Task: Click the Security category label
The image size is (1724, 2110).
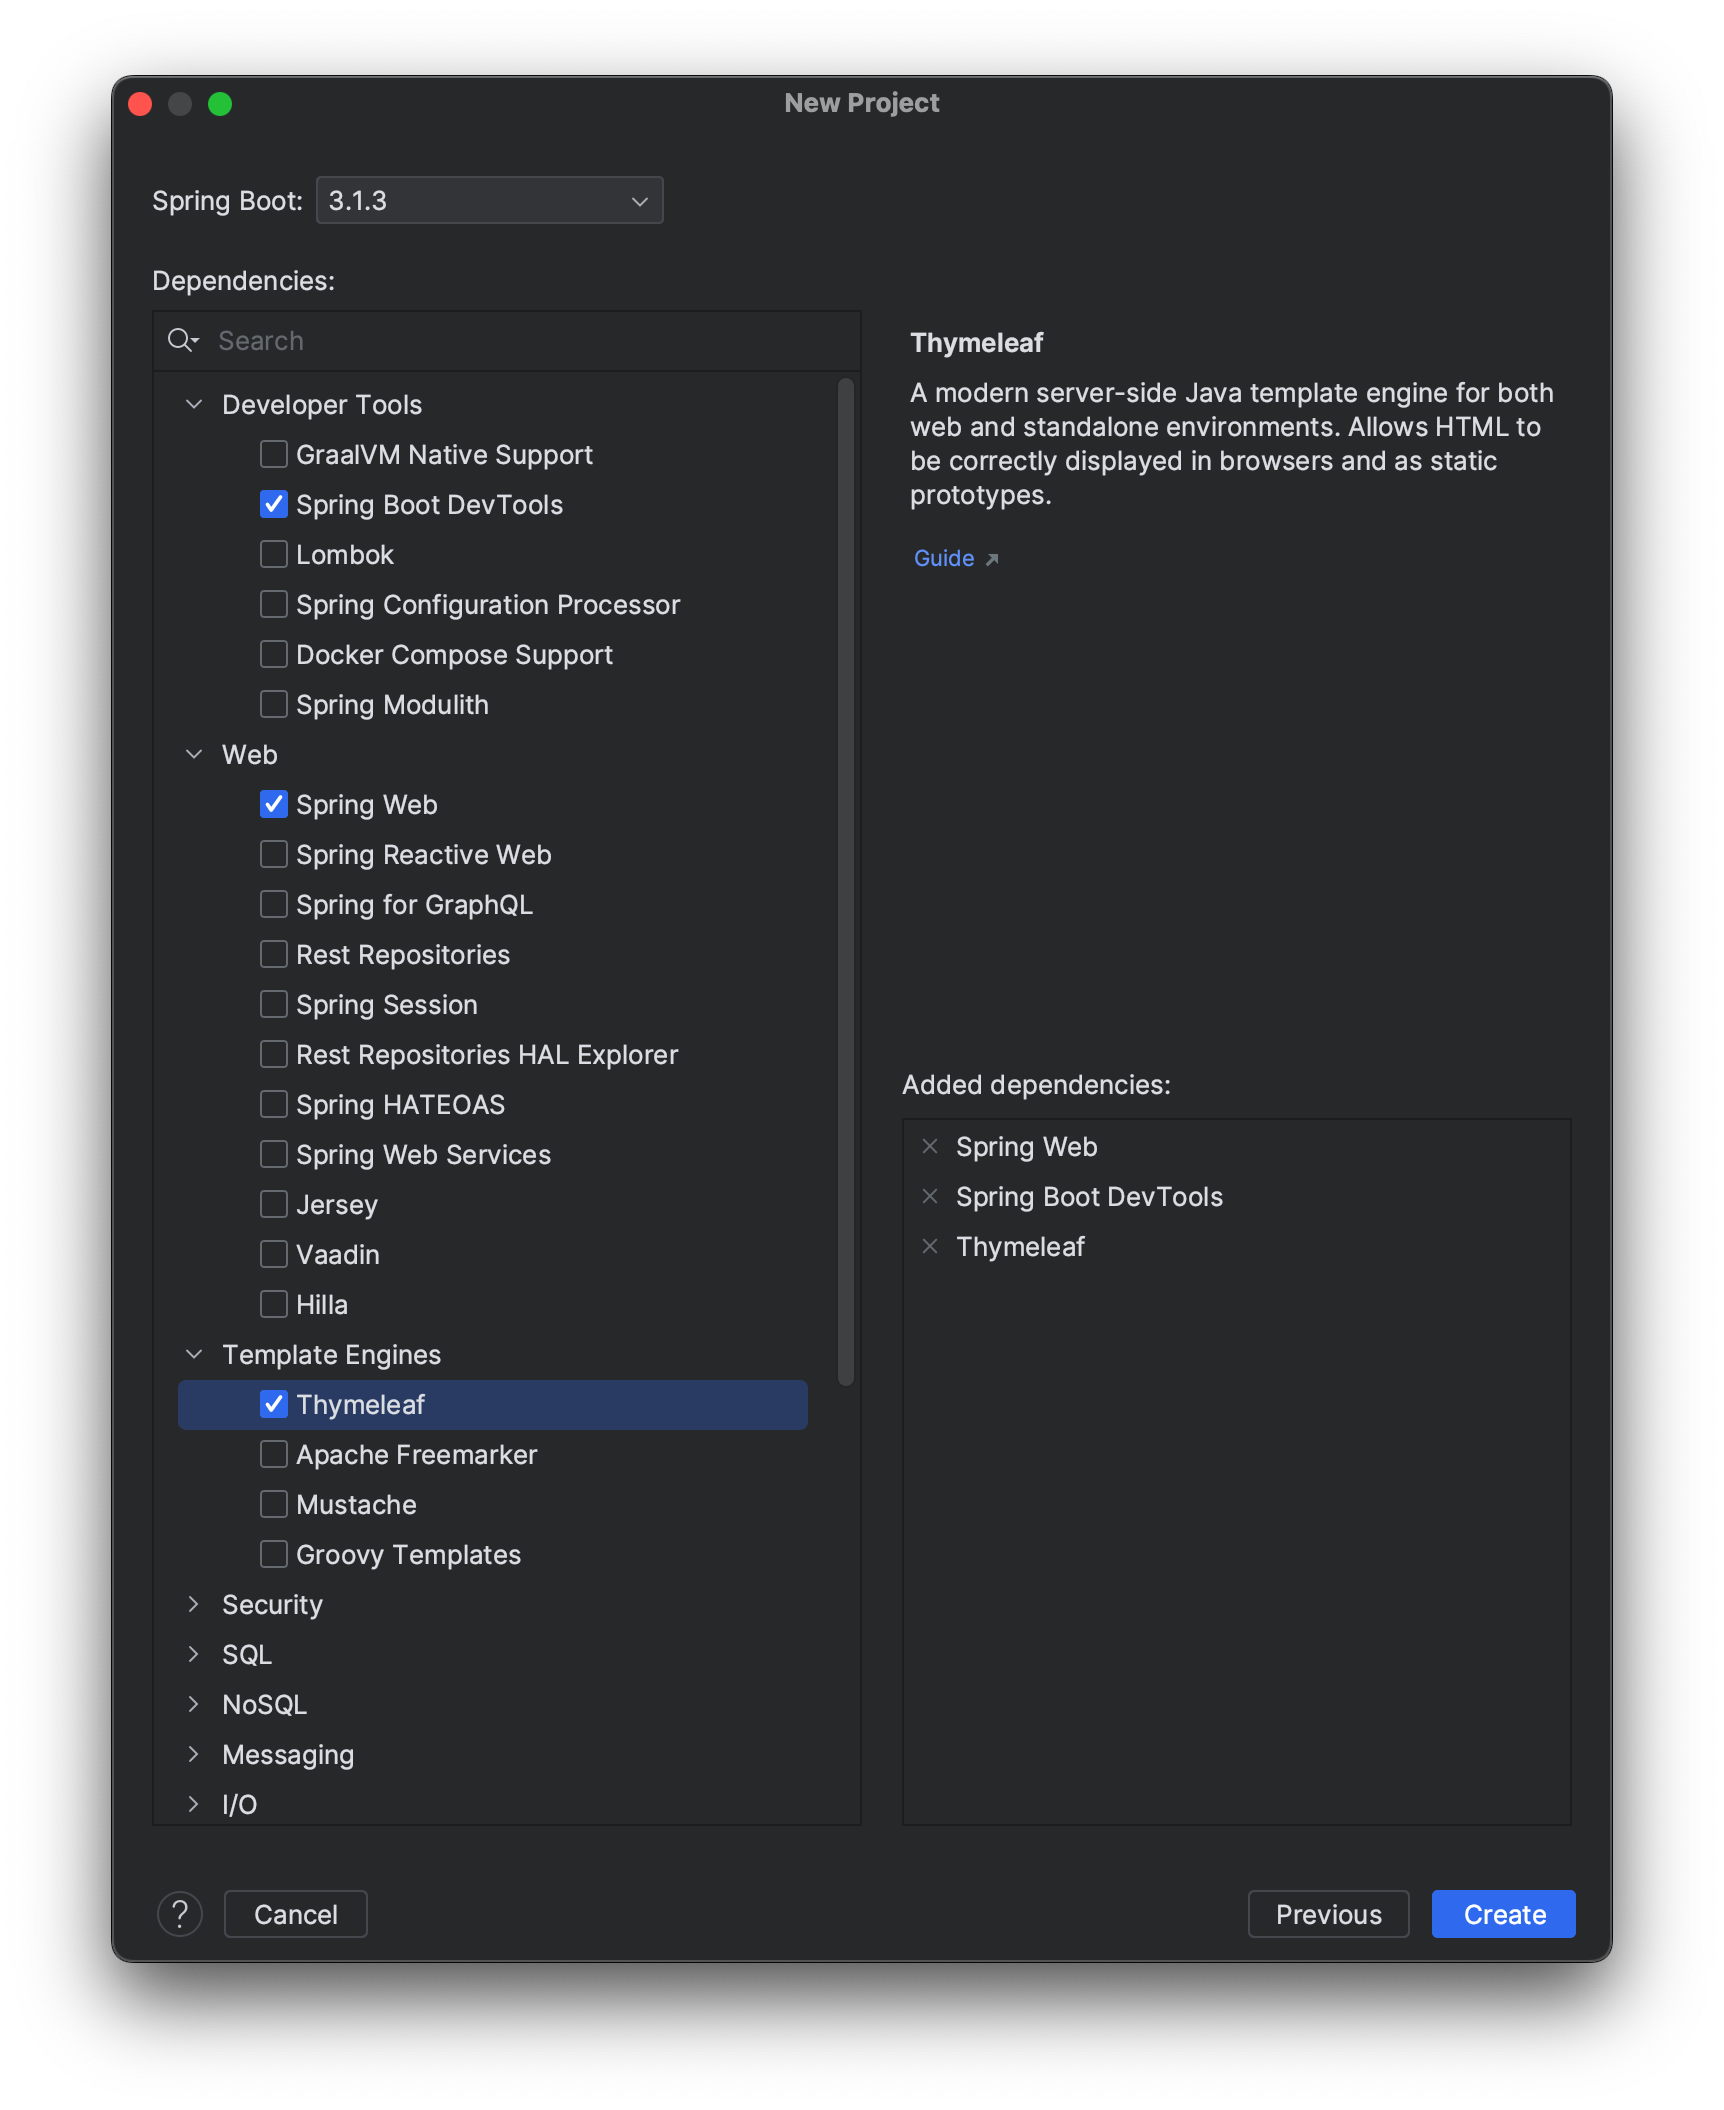Action: 272,1604
